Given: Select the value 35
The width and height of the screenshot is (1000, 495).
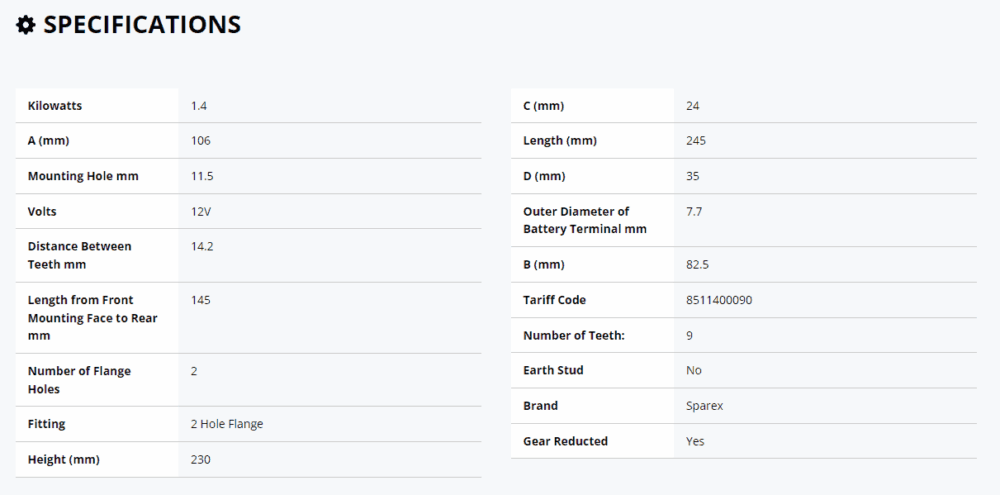Looking at the screenshot, I should click(x=693, y=176).
